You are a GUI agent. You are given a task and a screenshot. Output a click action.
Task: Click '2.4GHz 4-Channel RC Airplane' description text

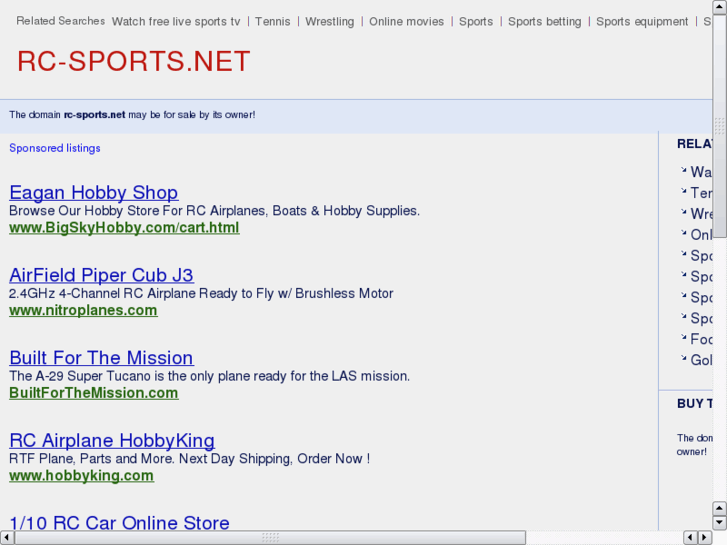click(201, 293)
